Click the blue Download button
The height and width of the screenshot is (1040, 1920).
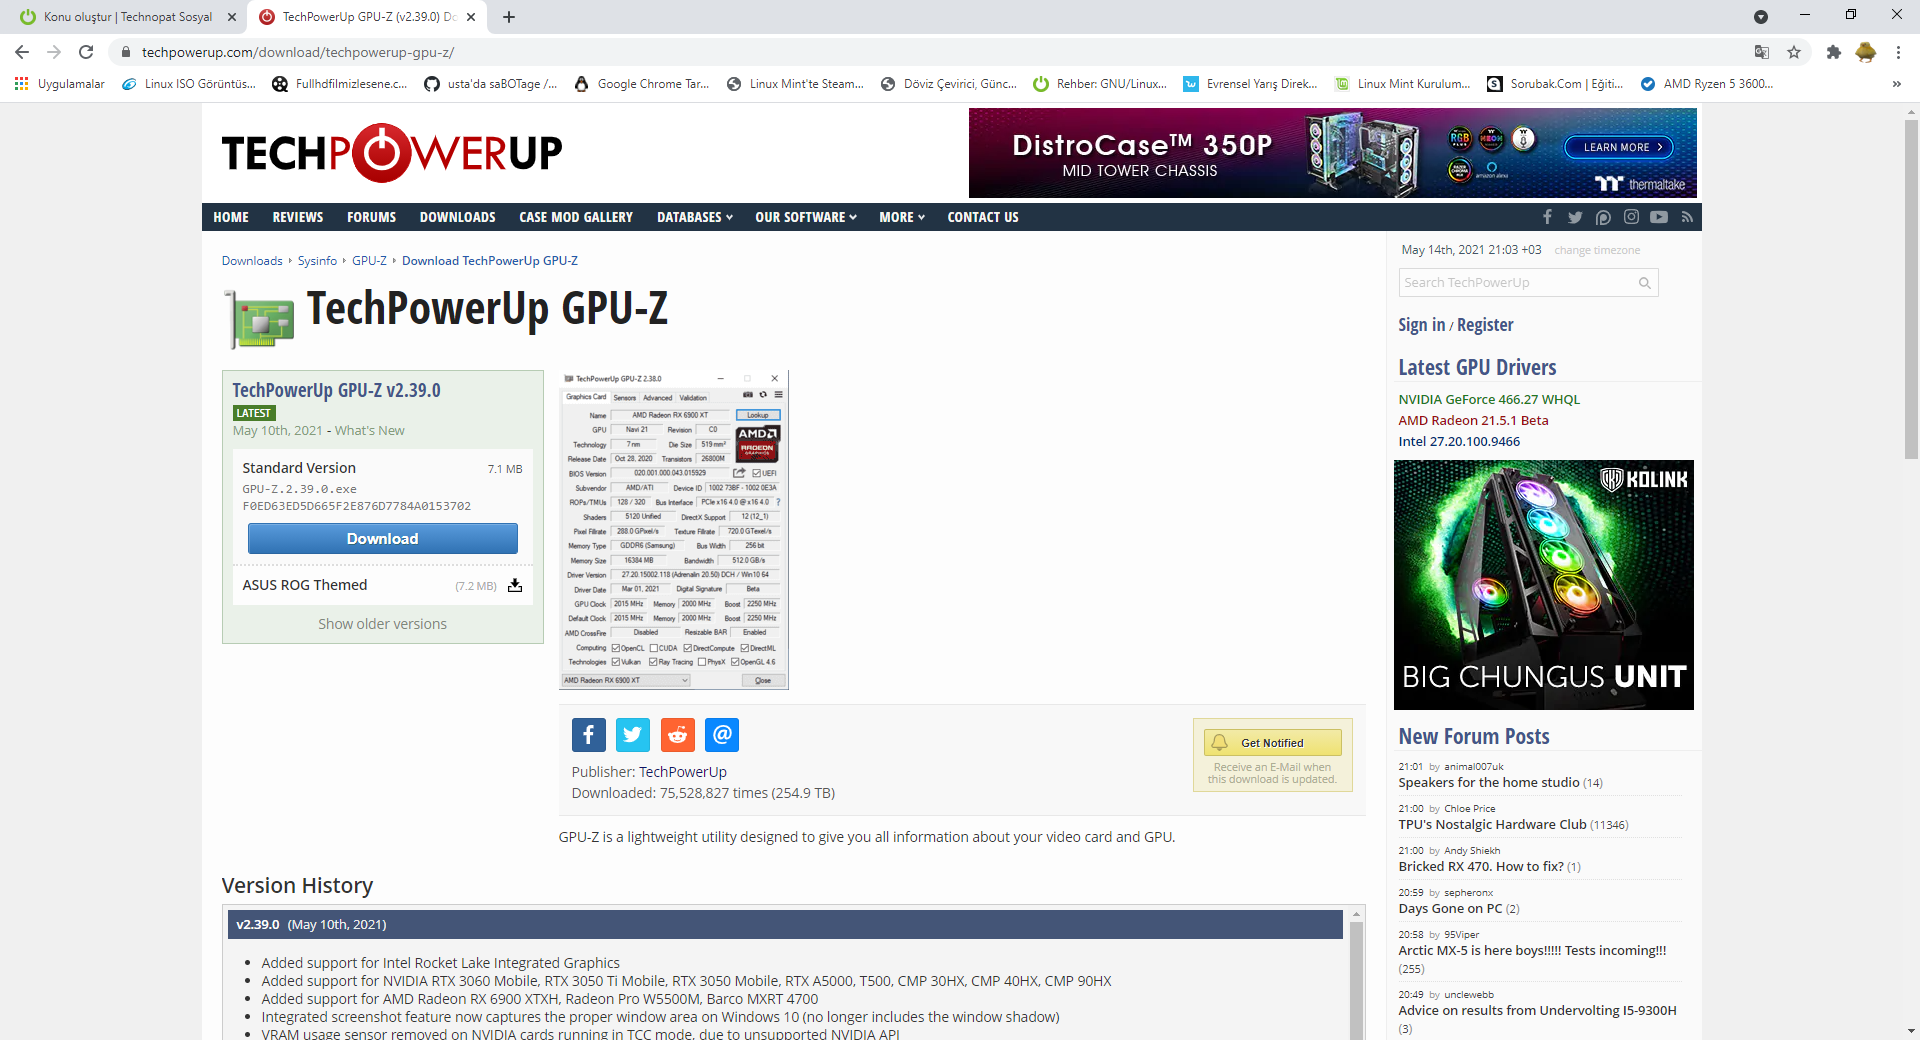pos(383,539)
